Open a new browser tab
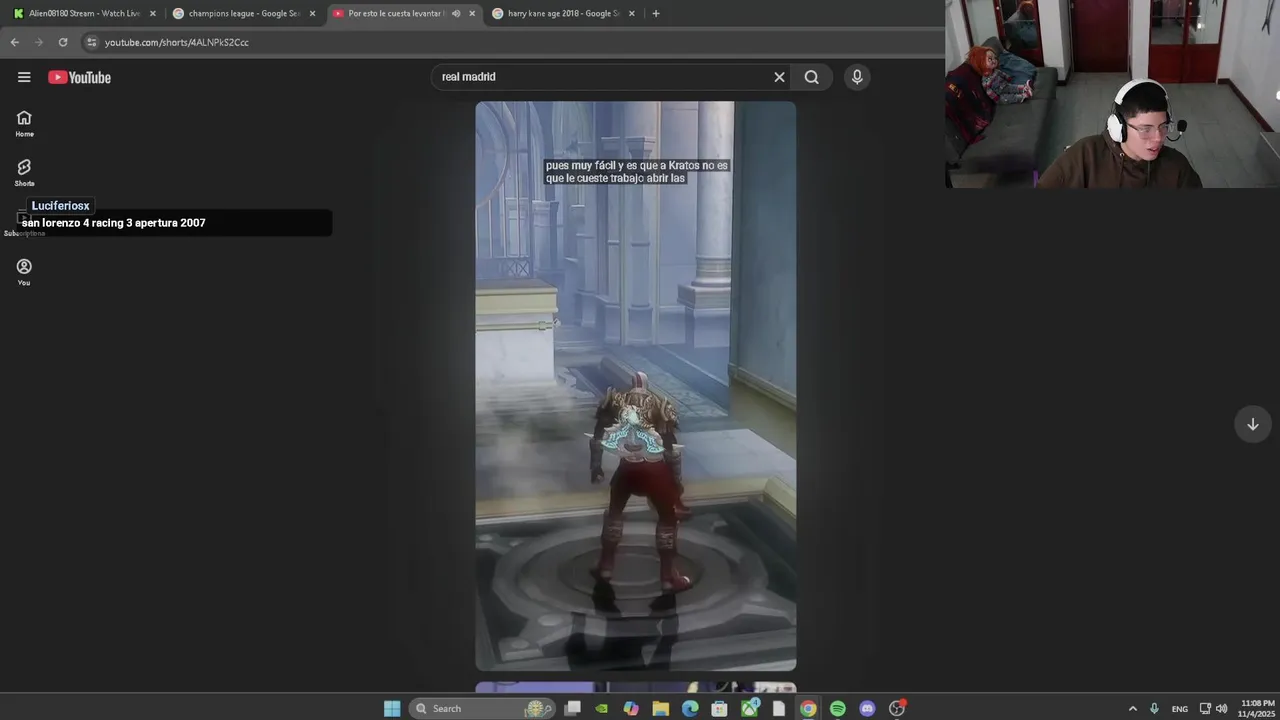This screenshot has width=1280, height=720. pos(655,13)
